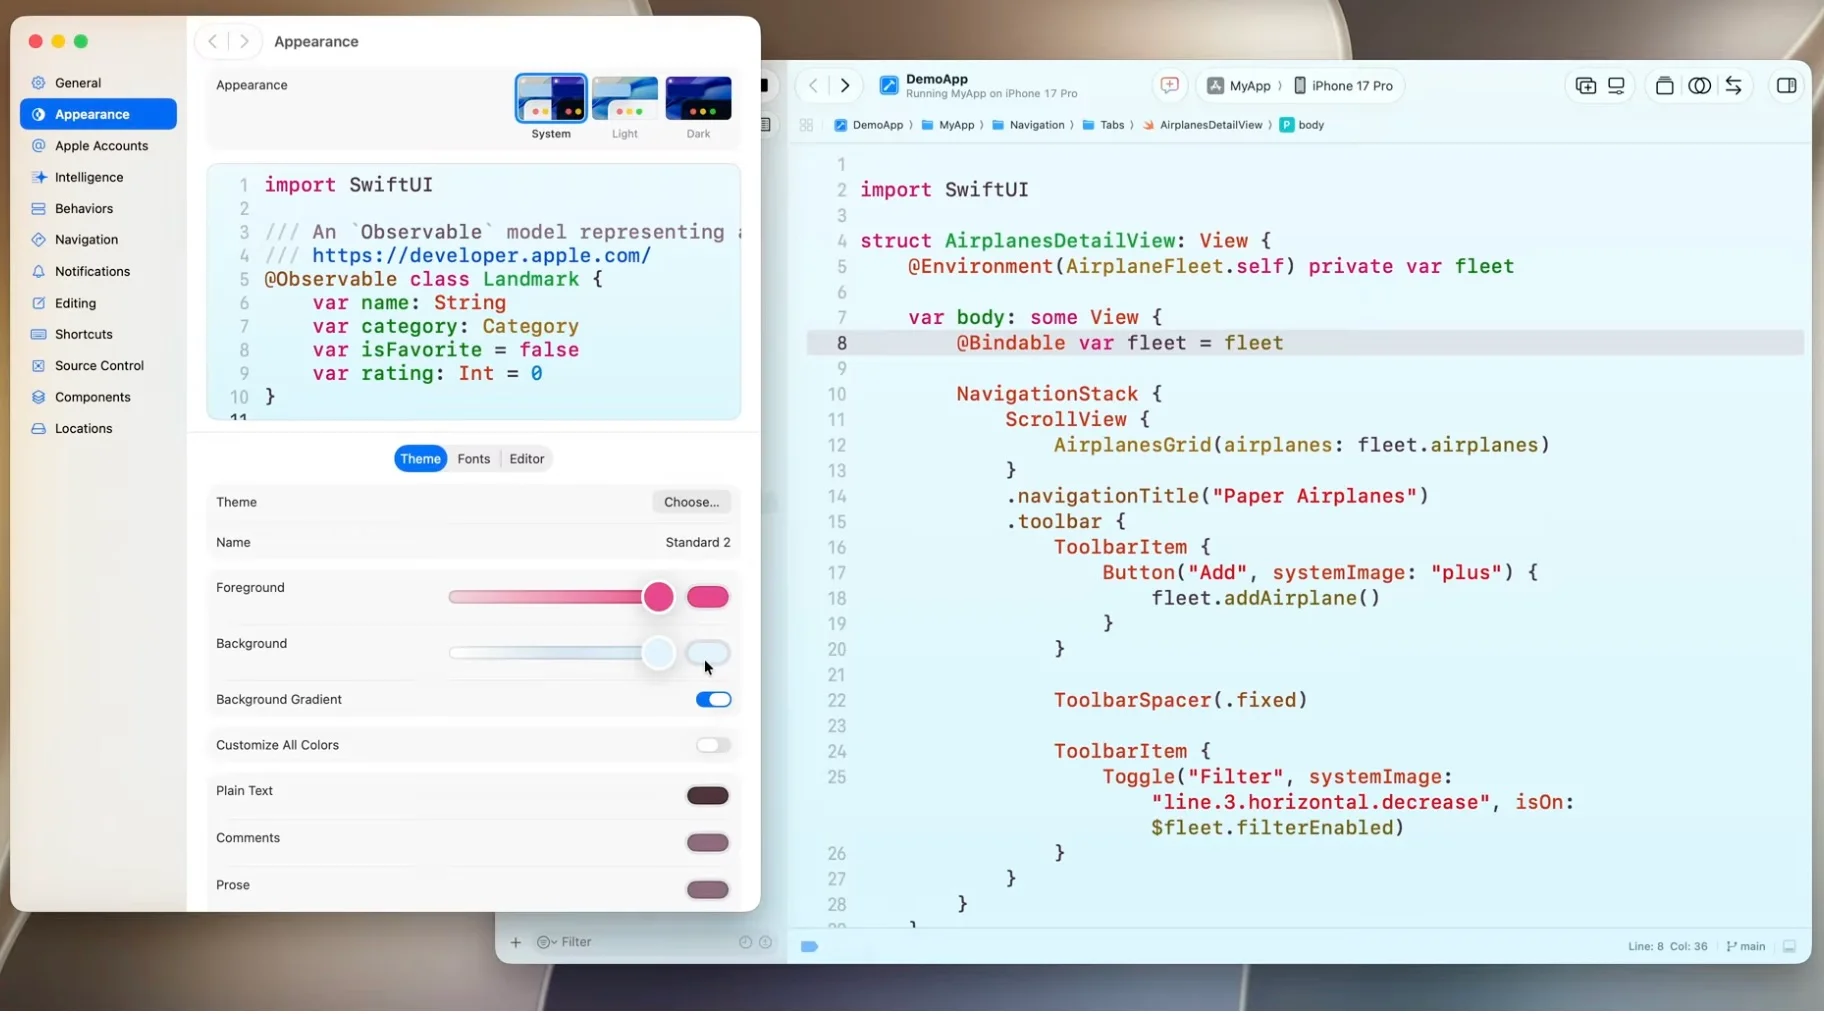Click AirplanesDetailView in the jump bar

point(1202,125)
